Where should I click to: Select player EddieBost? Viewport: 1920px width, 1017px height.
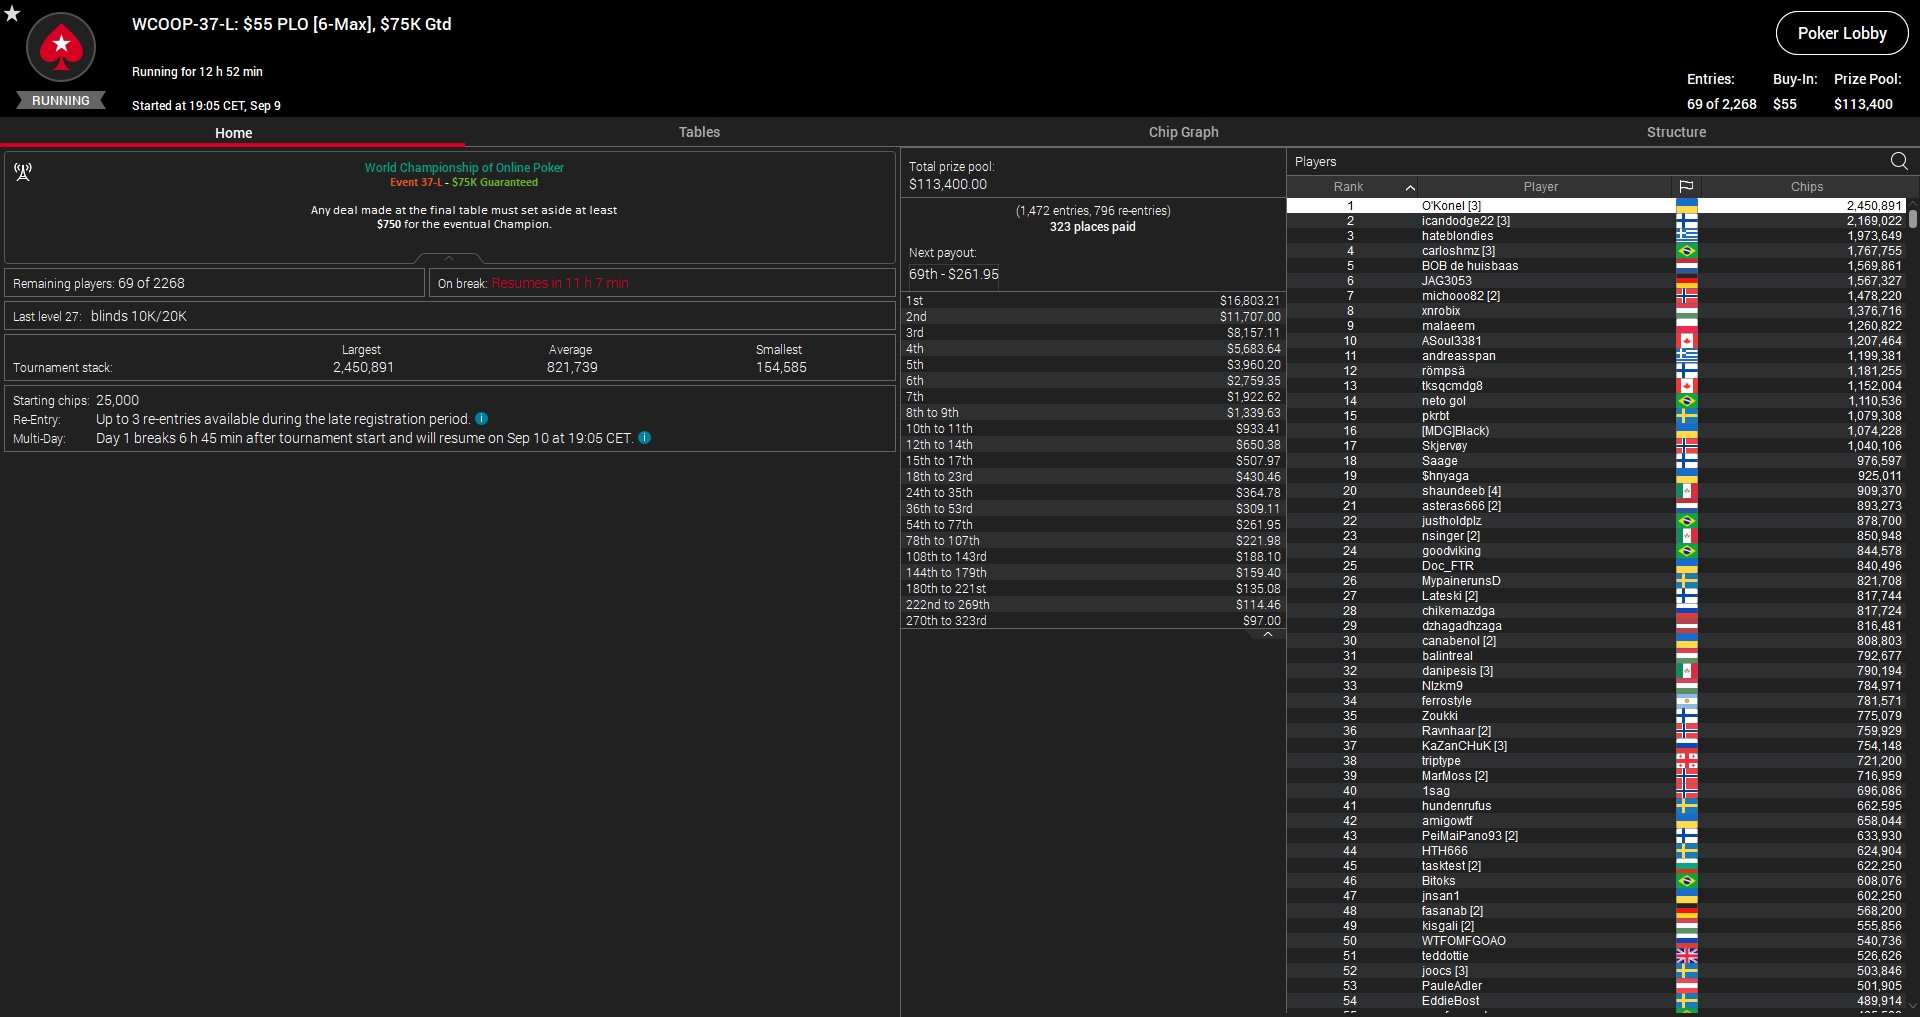click(x=1597, y=1001)
